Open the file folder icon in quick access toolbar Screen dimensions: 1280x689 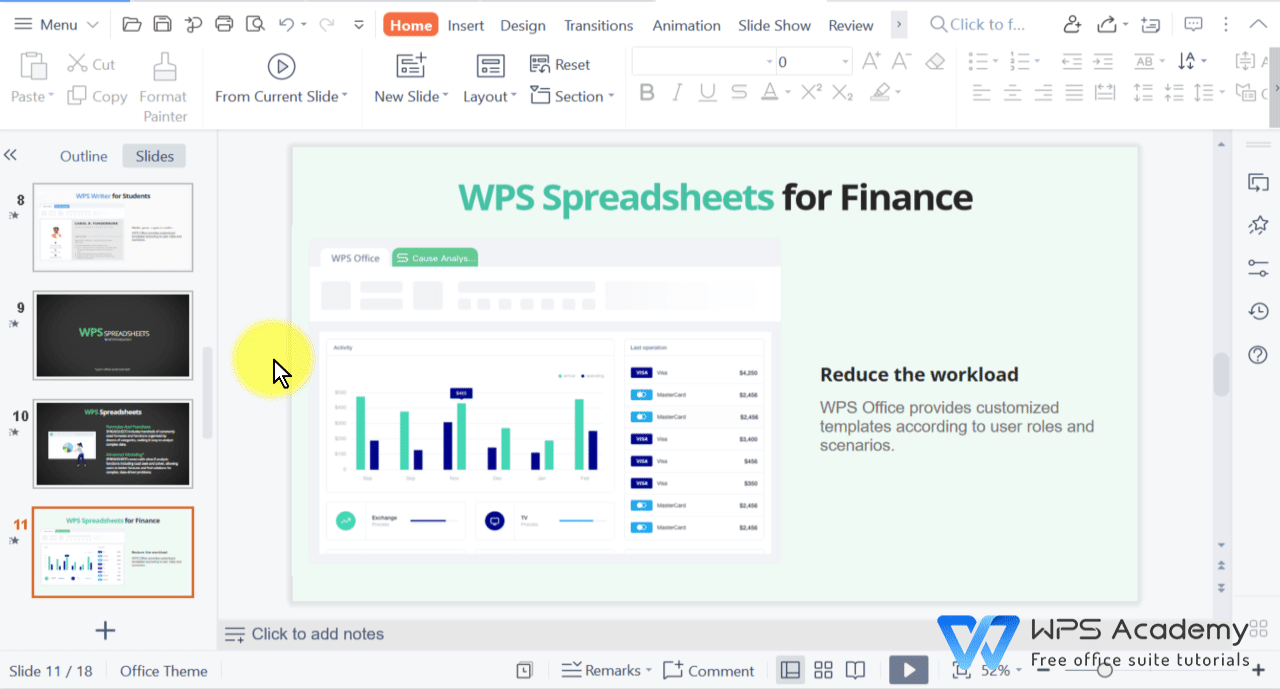click(x=131, y=24)
